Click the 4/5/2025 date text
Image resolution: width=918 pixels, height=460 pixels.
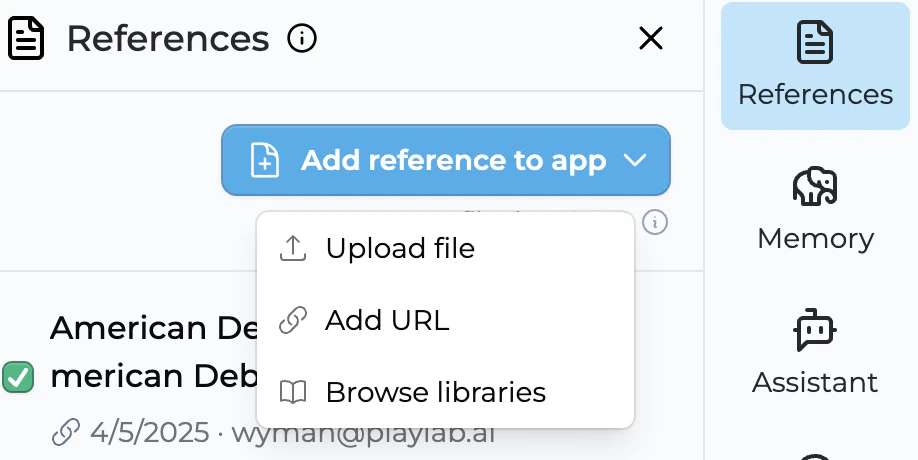point(150,433)
